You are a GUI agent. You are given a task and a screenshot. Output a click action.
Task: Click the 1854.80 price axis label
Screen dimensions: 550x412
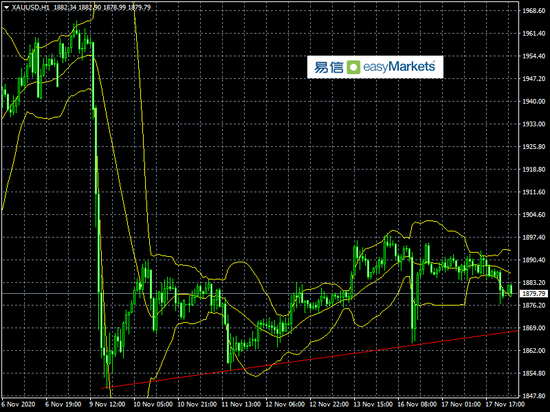(534, 373)
